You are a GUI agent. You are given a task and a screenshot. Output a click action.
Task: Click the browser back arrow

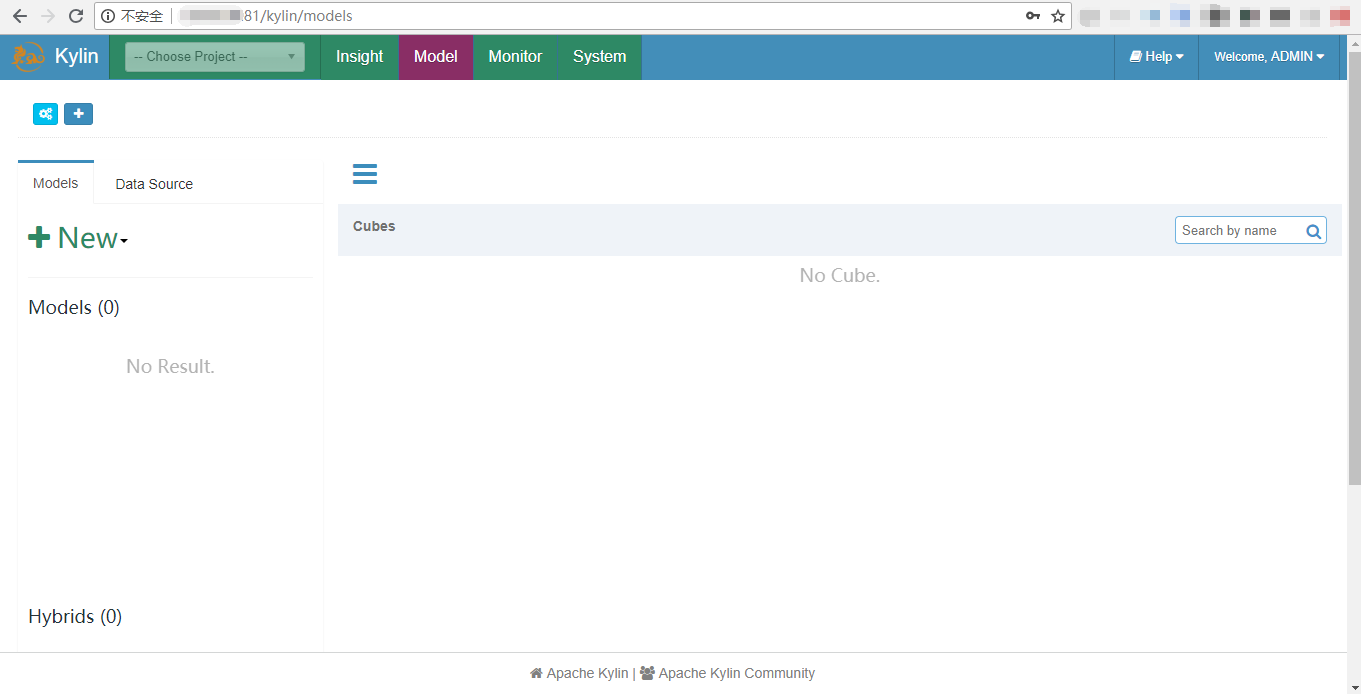20,16
